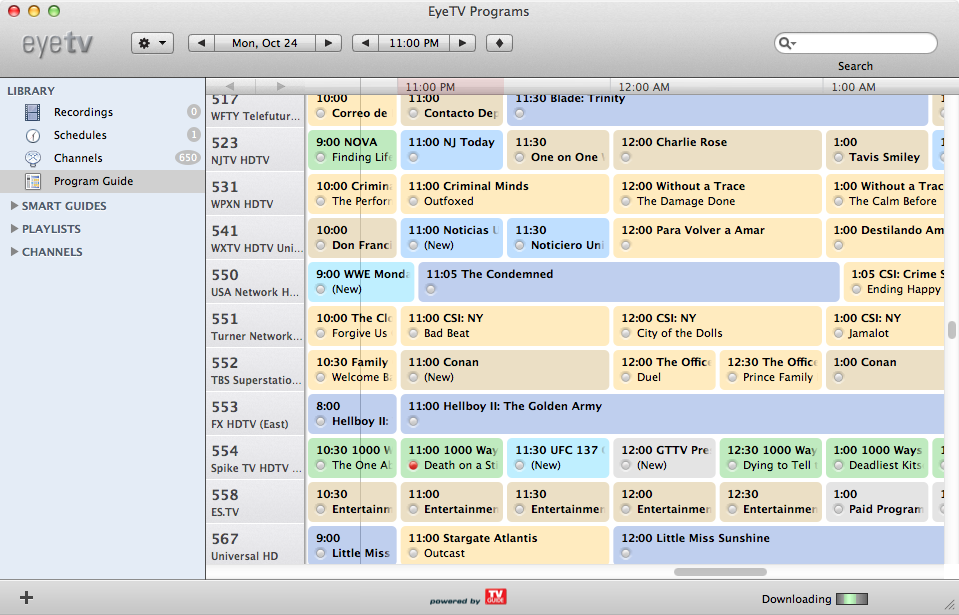Step back from 11:00 PM time

[x=366, y=44]
